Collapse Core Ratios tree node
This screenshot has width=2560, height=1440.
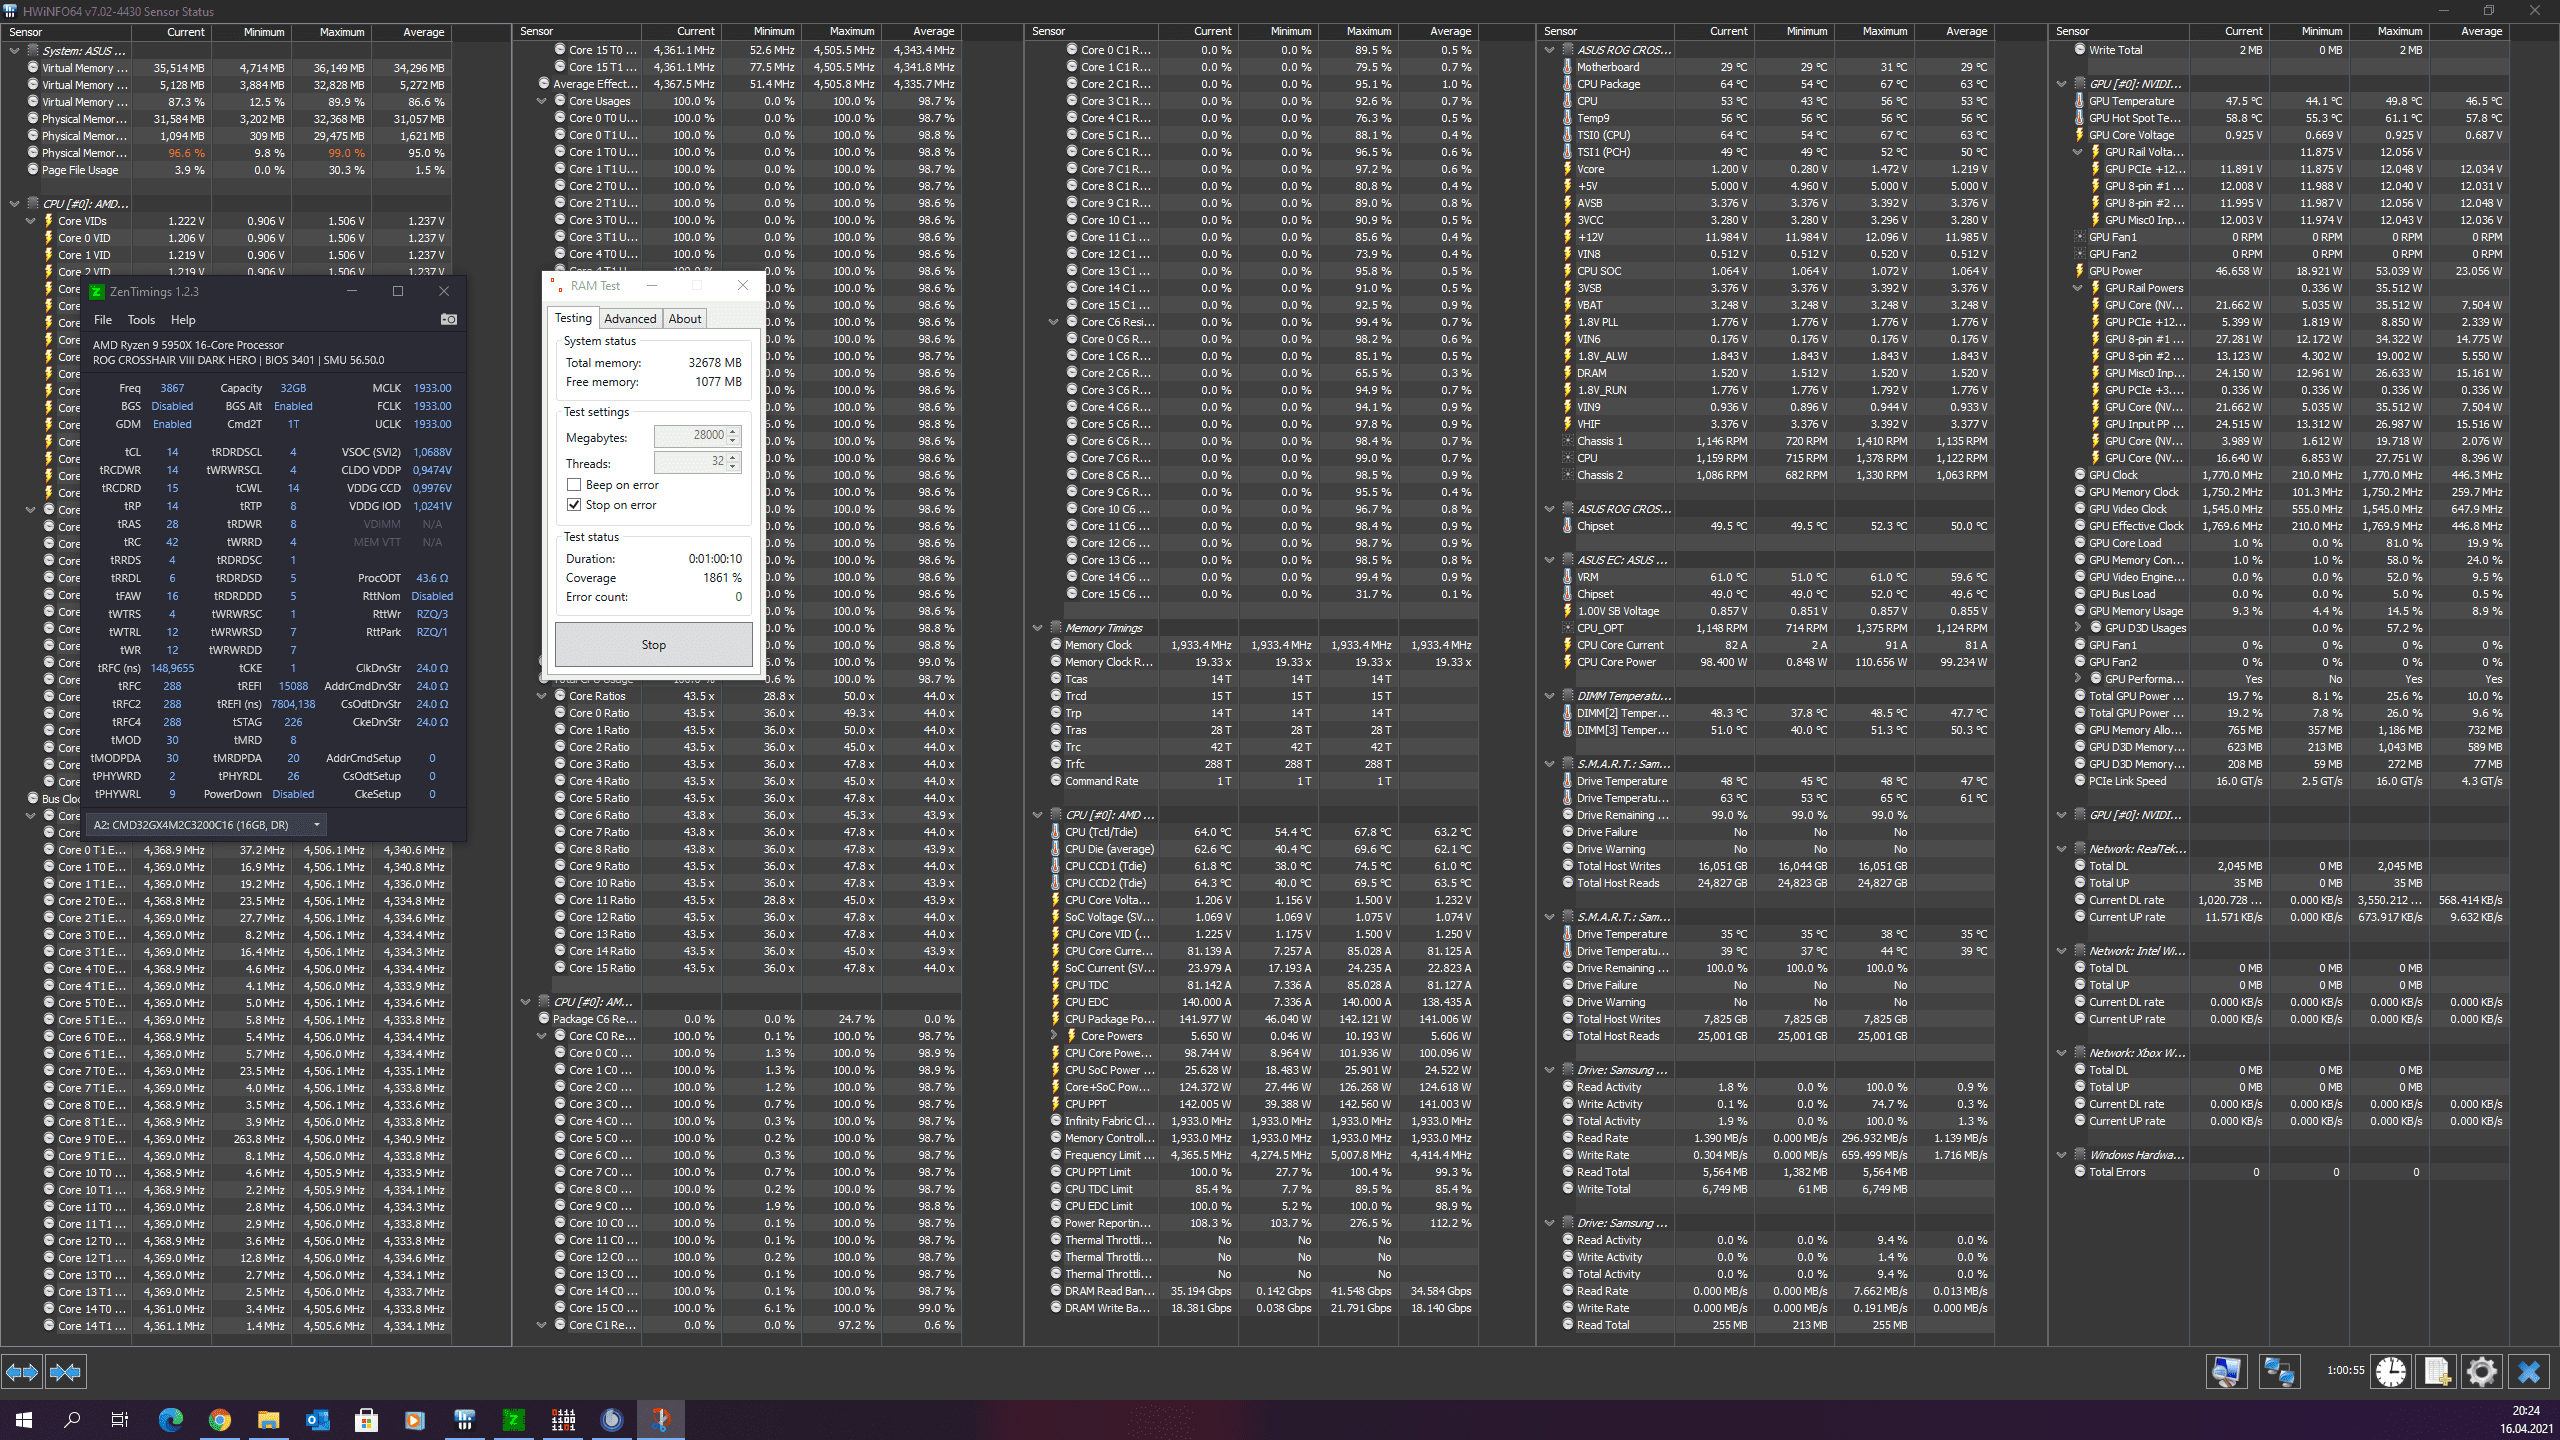click(542, 696)
